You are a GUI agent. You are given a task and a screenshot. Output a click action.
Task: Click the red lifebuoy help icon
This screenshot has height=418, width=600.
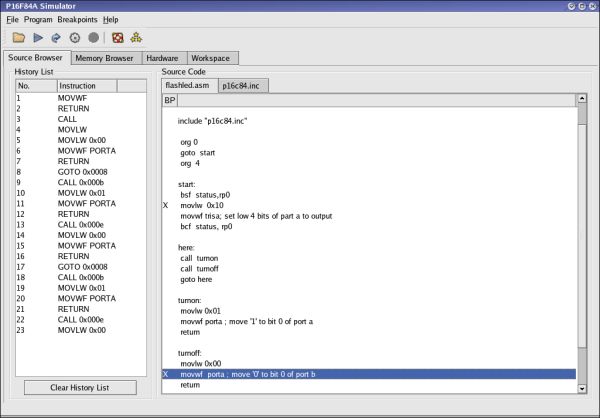[x=117, y=38]
